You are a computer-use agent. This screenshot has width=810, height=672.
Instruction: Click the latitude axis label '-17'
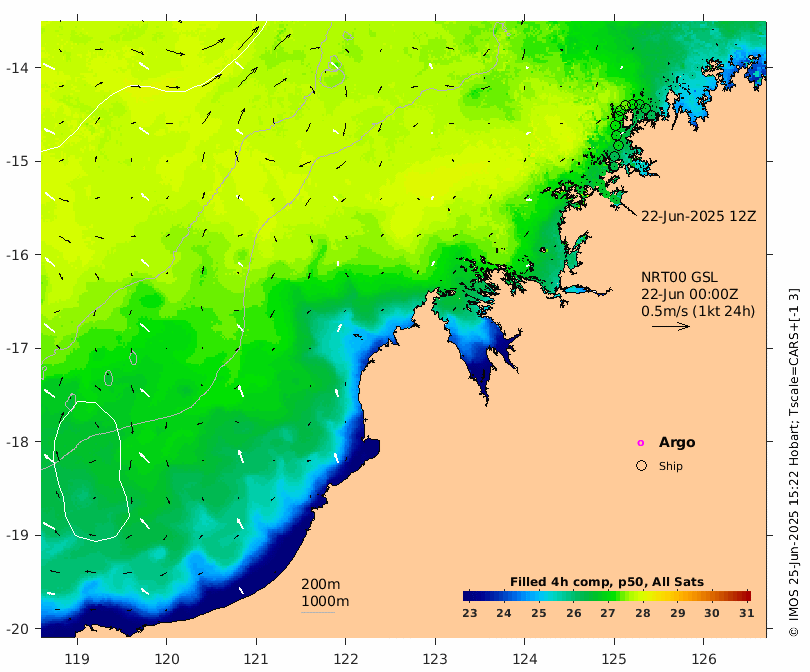pyautogui.click(x=17, y=349)
